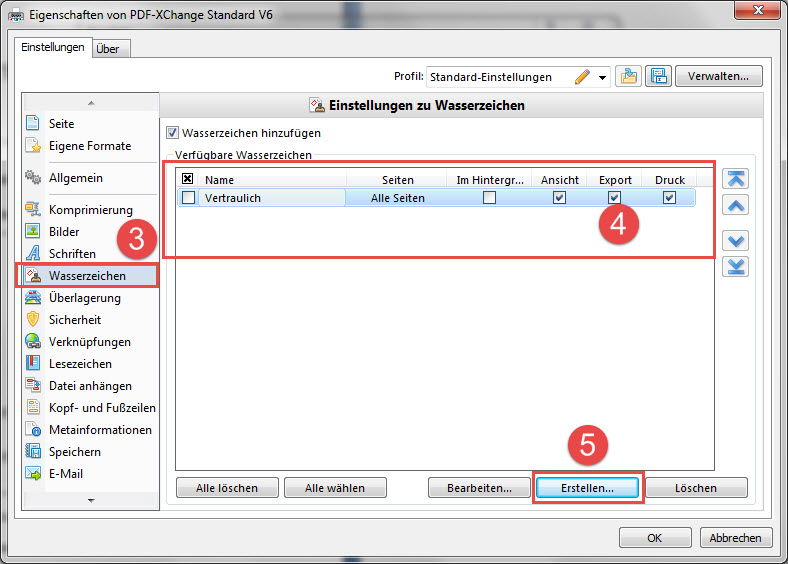Select the Einstellungen tab
Image resolution: width=788 pixels, height=564 pixels.
click(x=53, y=47)
